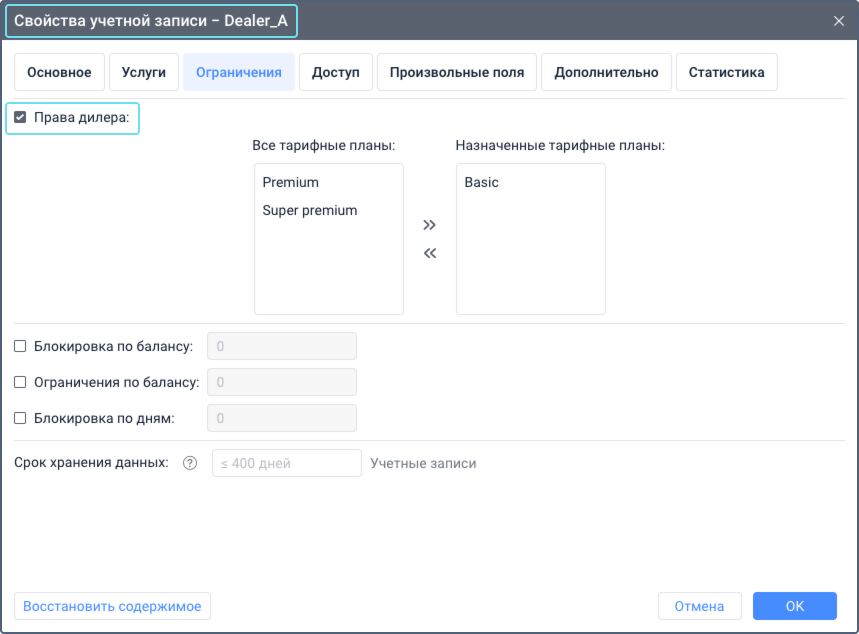859x634 pixels.
Task: Uncheck Права дилера
Action: pyautogui.click(x=20, y=117)
